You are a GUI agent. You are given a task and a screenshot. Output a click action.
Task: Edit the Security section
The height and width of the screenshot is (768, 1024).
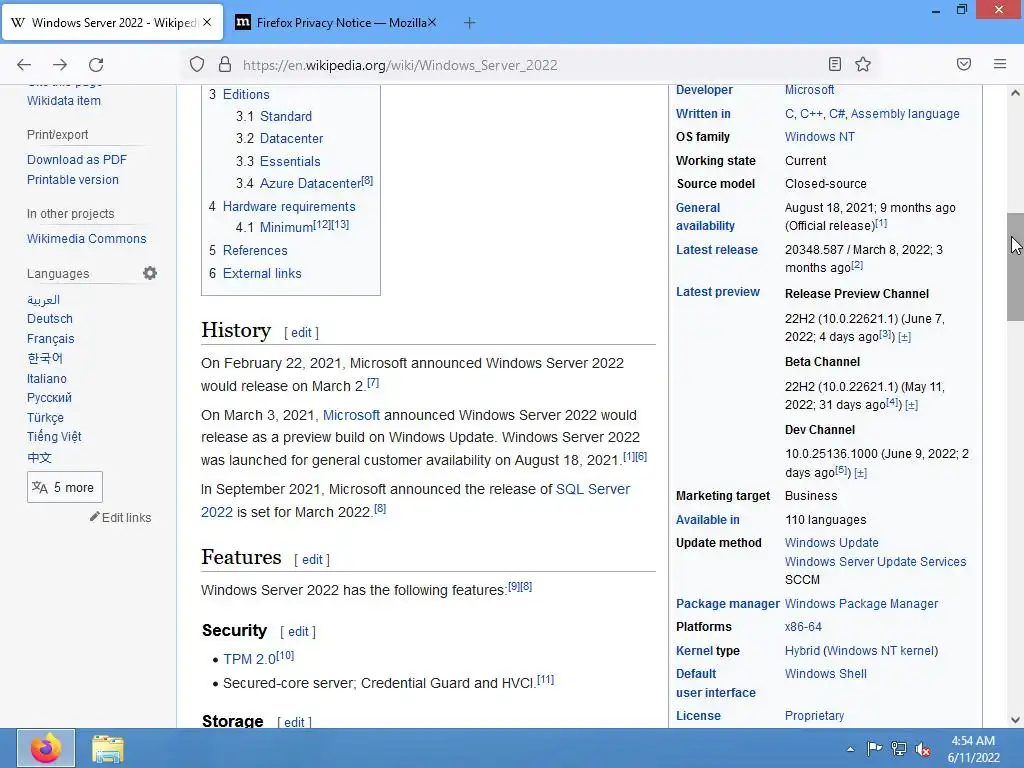coord(298,632)
